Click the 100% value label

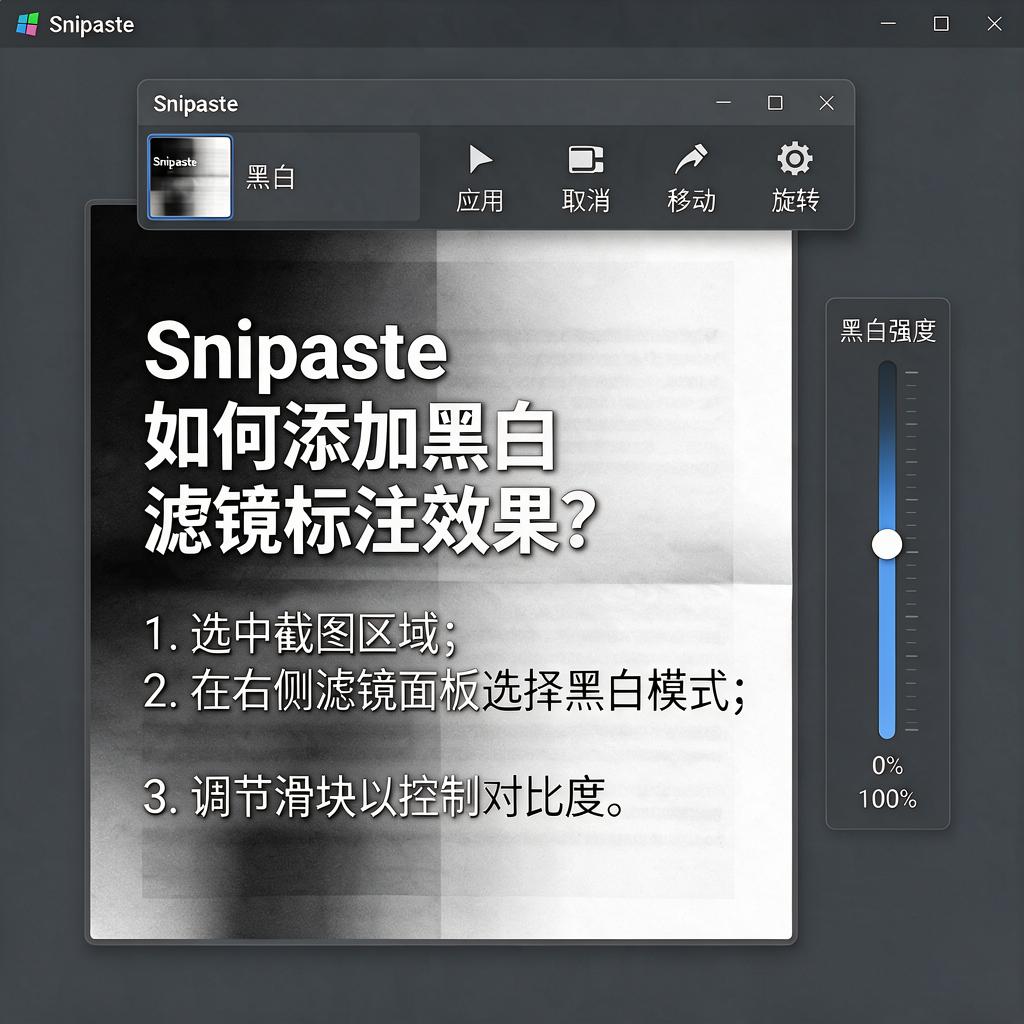(x=887, y=799)
